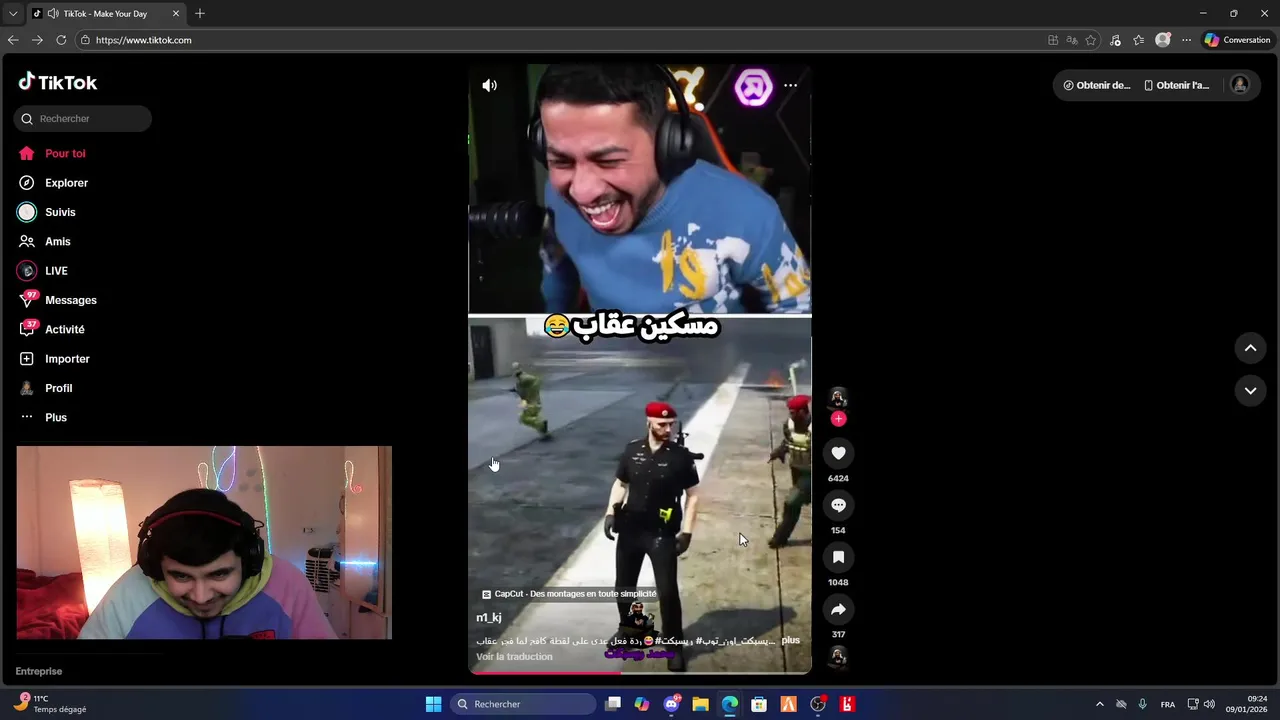Viewport: 1280px width, 720px height.
Task: Open the comments speech bubble icon
Action: coord(838,505)
